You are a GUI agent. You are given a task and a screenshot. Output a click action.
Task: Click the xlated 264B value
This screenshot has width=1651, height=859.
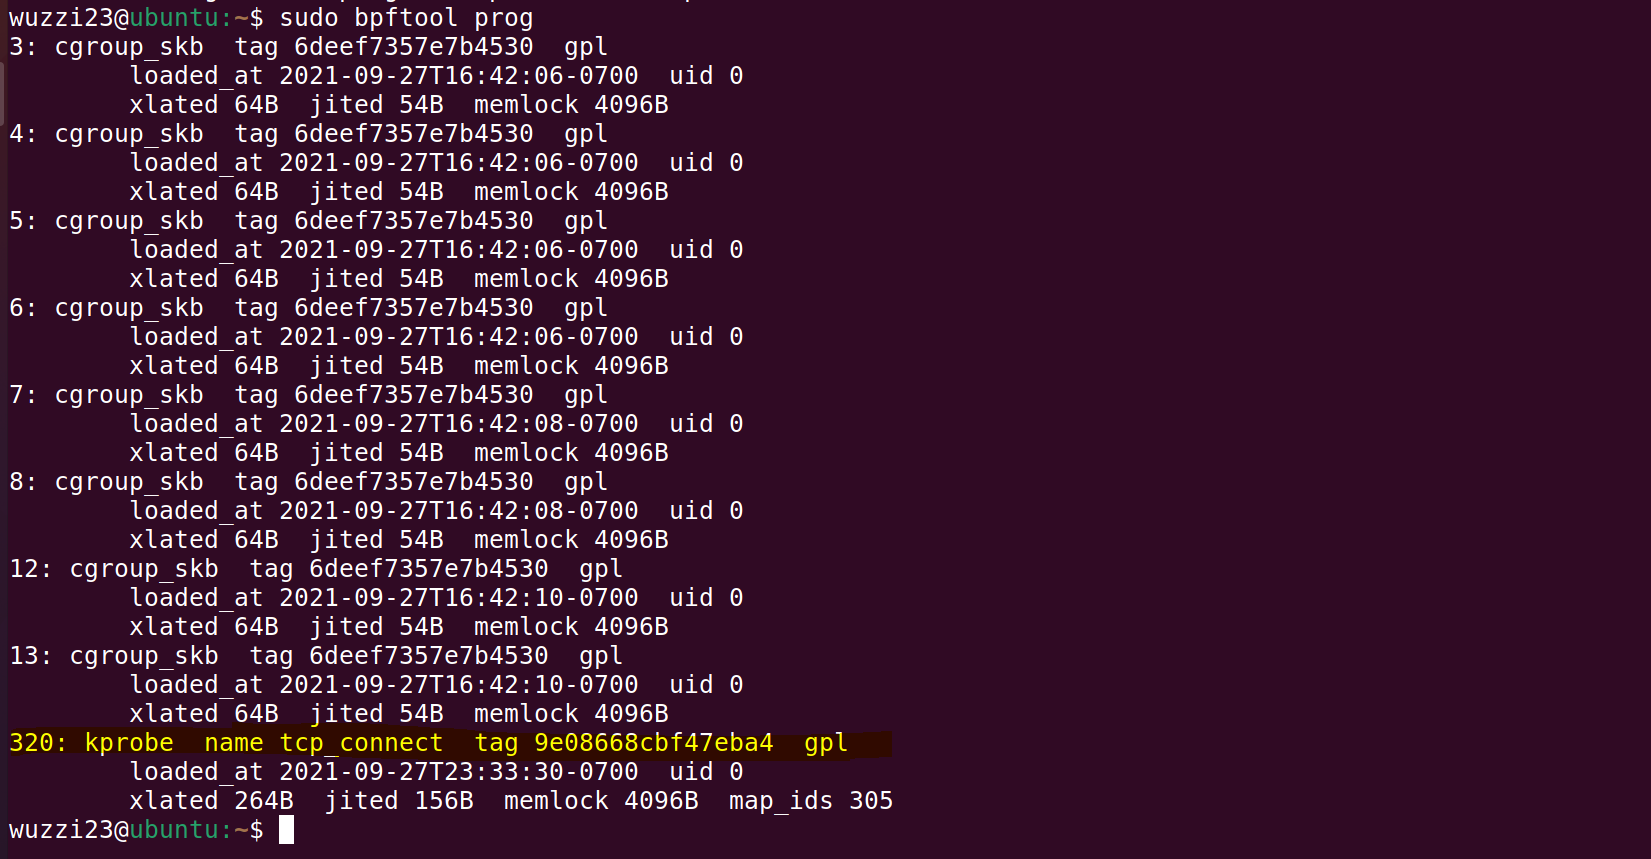point(212,801)
